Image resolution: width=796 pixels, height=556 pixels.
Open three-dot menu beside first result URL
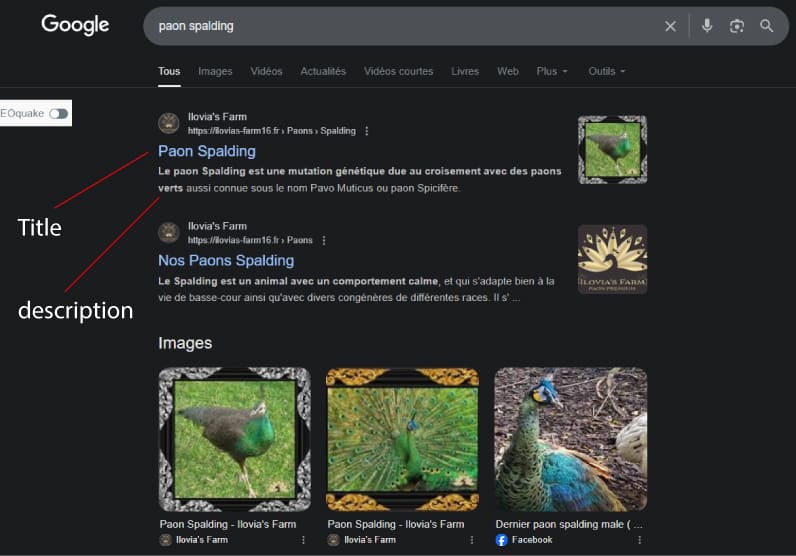point(367,131)
